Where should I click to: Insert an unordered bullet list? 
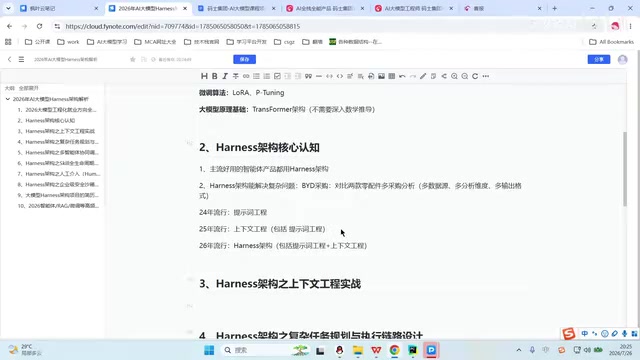click(256, 76)
